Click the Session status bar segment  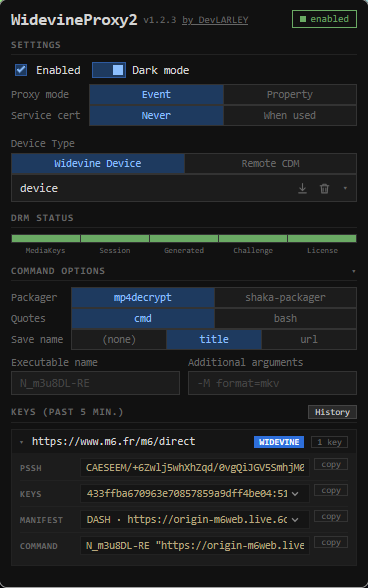115,238
